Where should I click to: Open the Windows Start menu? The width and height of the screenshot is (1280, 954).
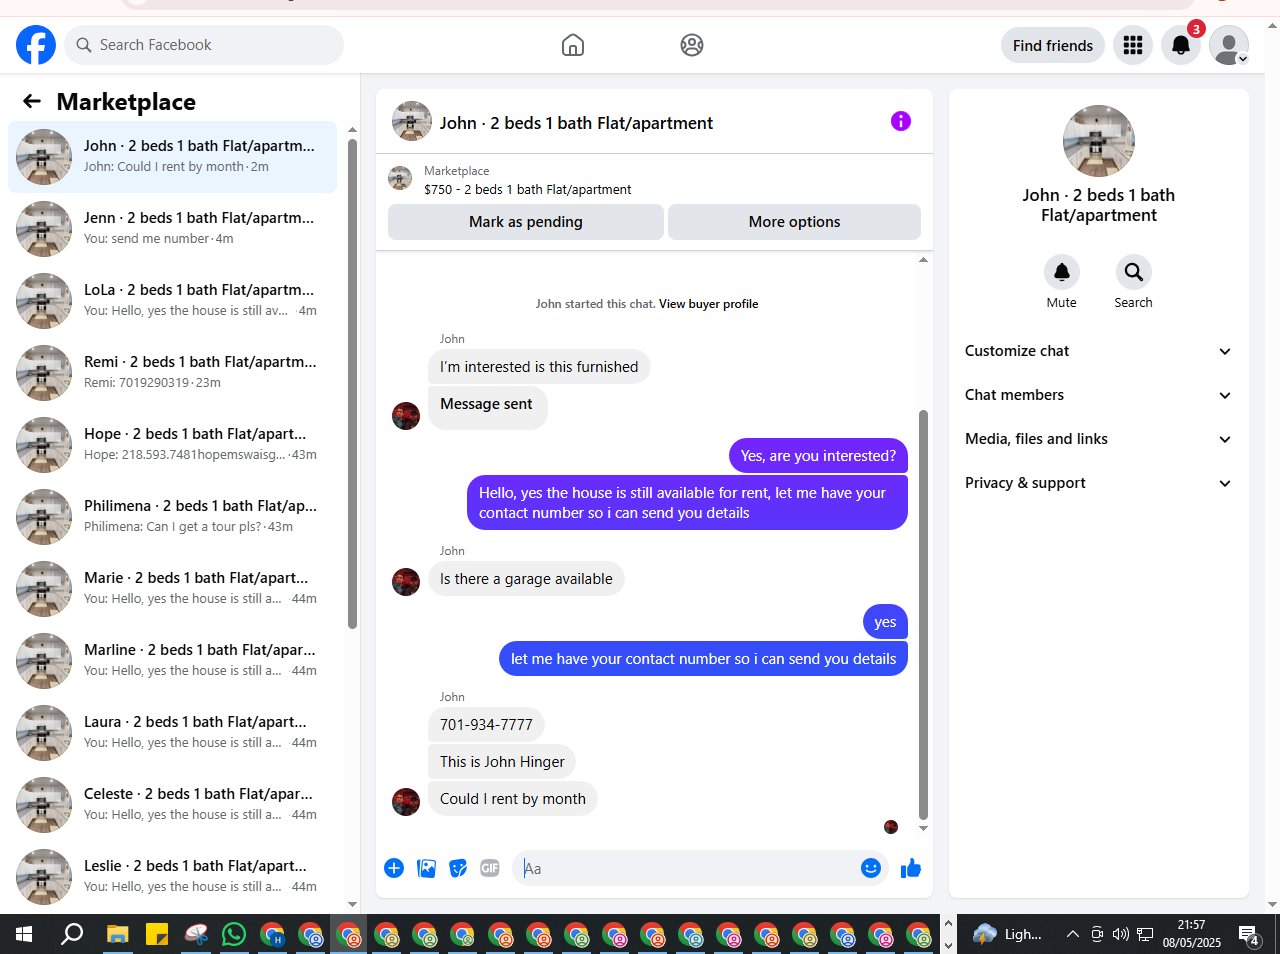coord(24,934)
